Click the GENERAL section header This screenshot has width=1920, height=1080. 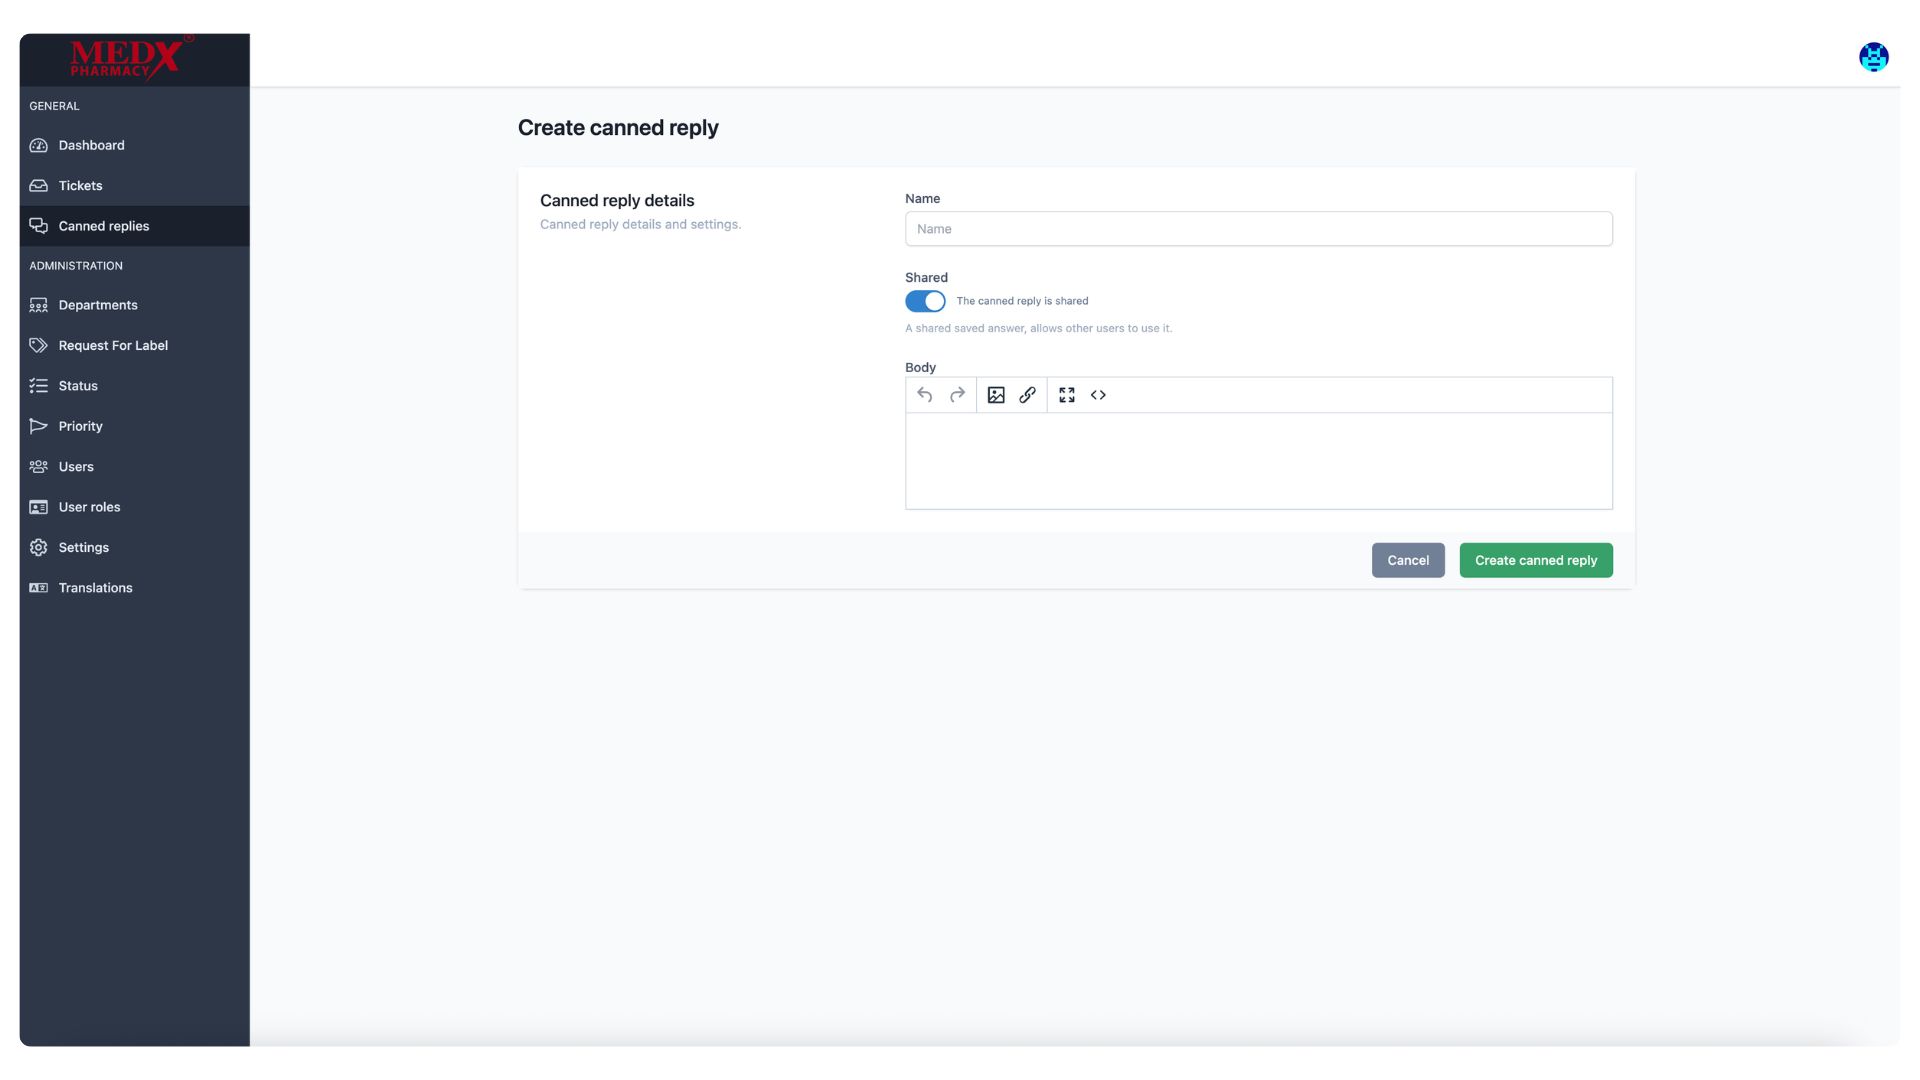54,106
